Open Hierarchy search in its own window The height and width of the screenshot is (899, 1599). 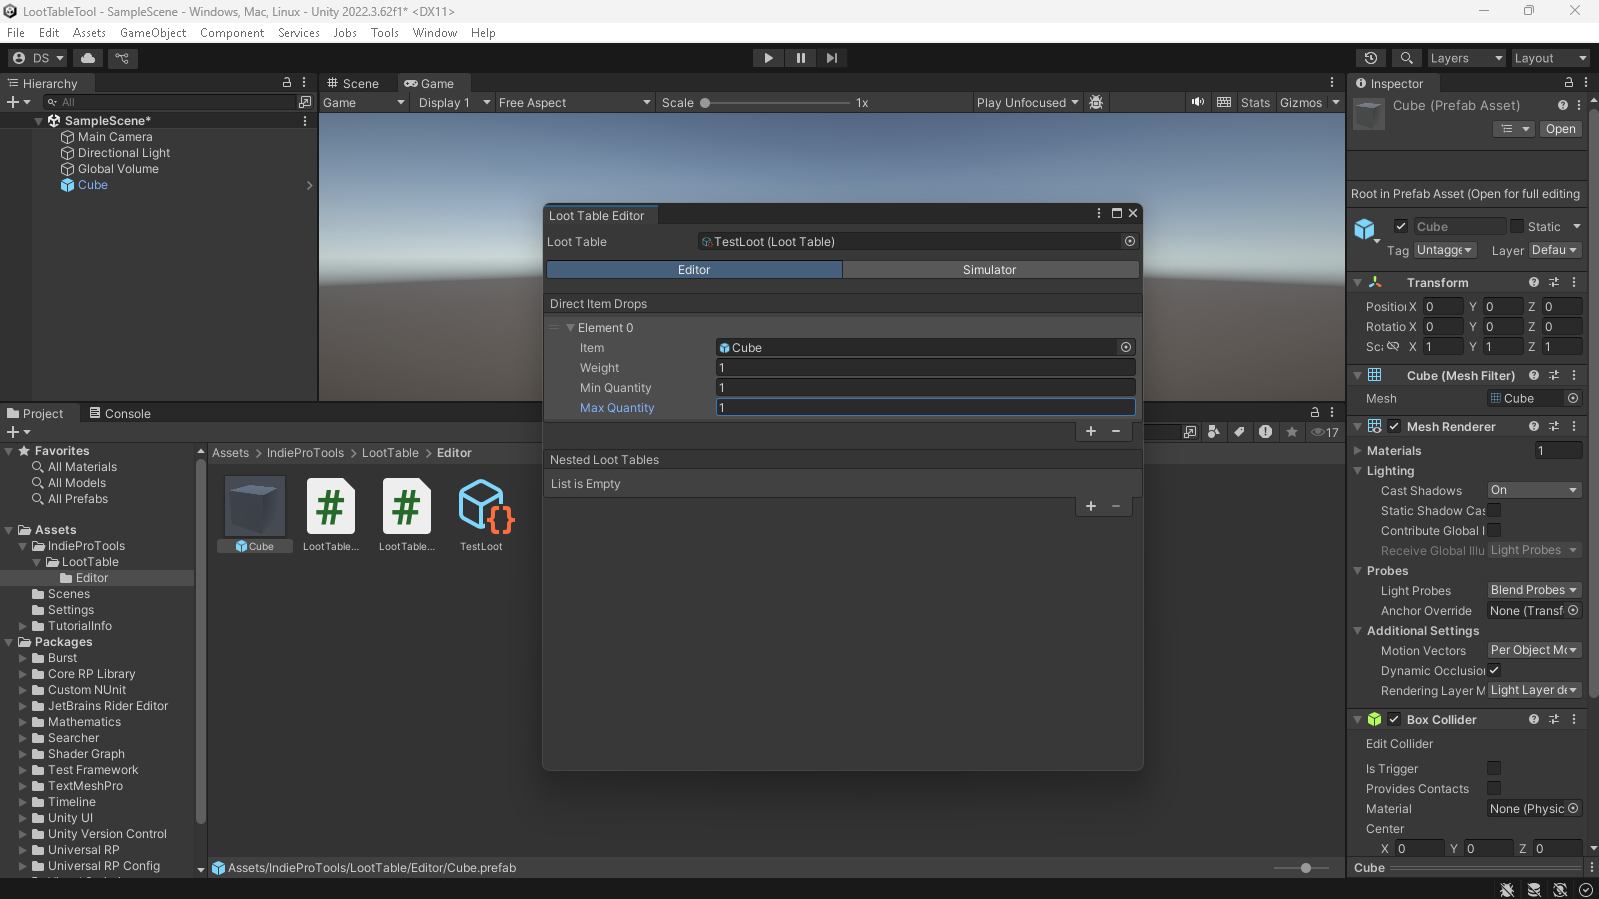pyautogui.click(x=305, y=102)
